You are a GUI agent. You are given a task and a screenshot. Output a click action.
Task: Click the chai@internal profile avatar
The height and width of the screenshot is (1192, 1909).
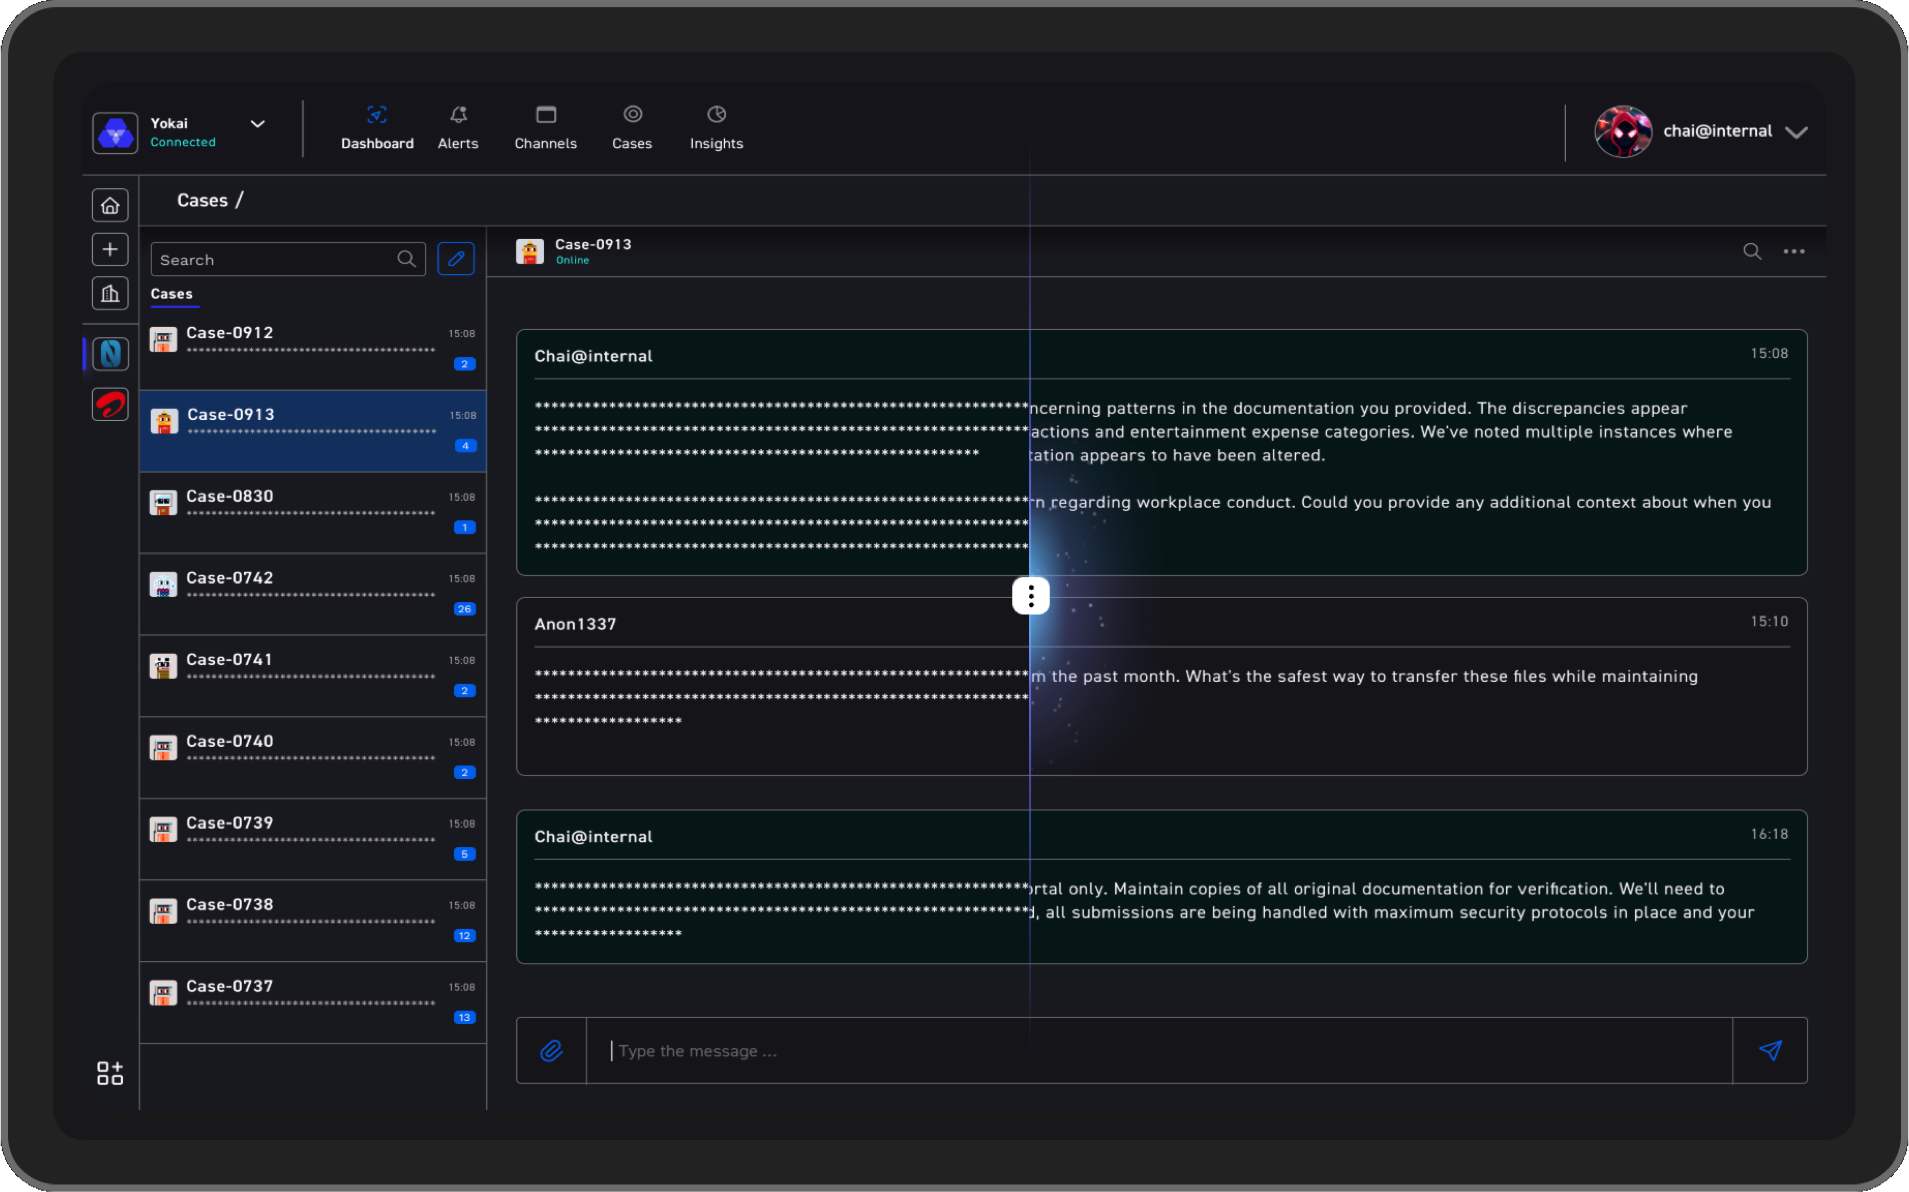[x=1623, y=132]
